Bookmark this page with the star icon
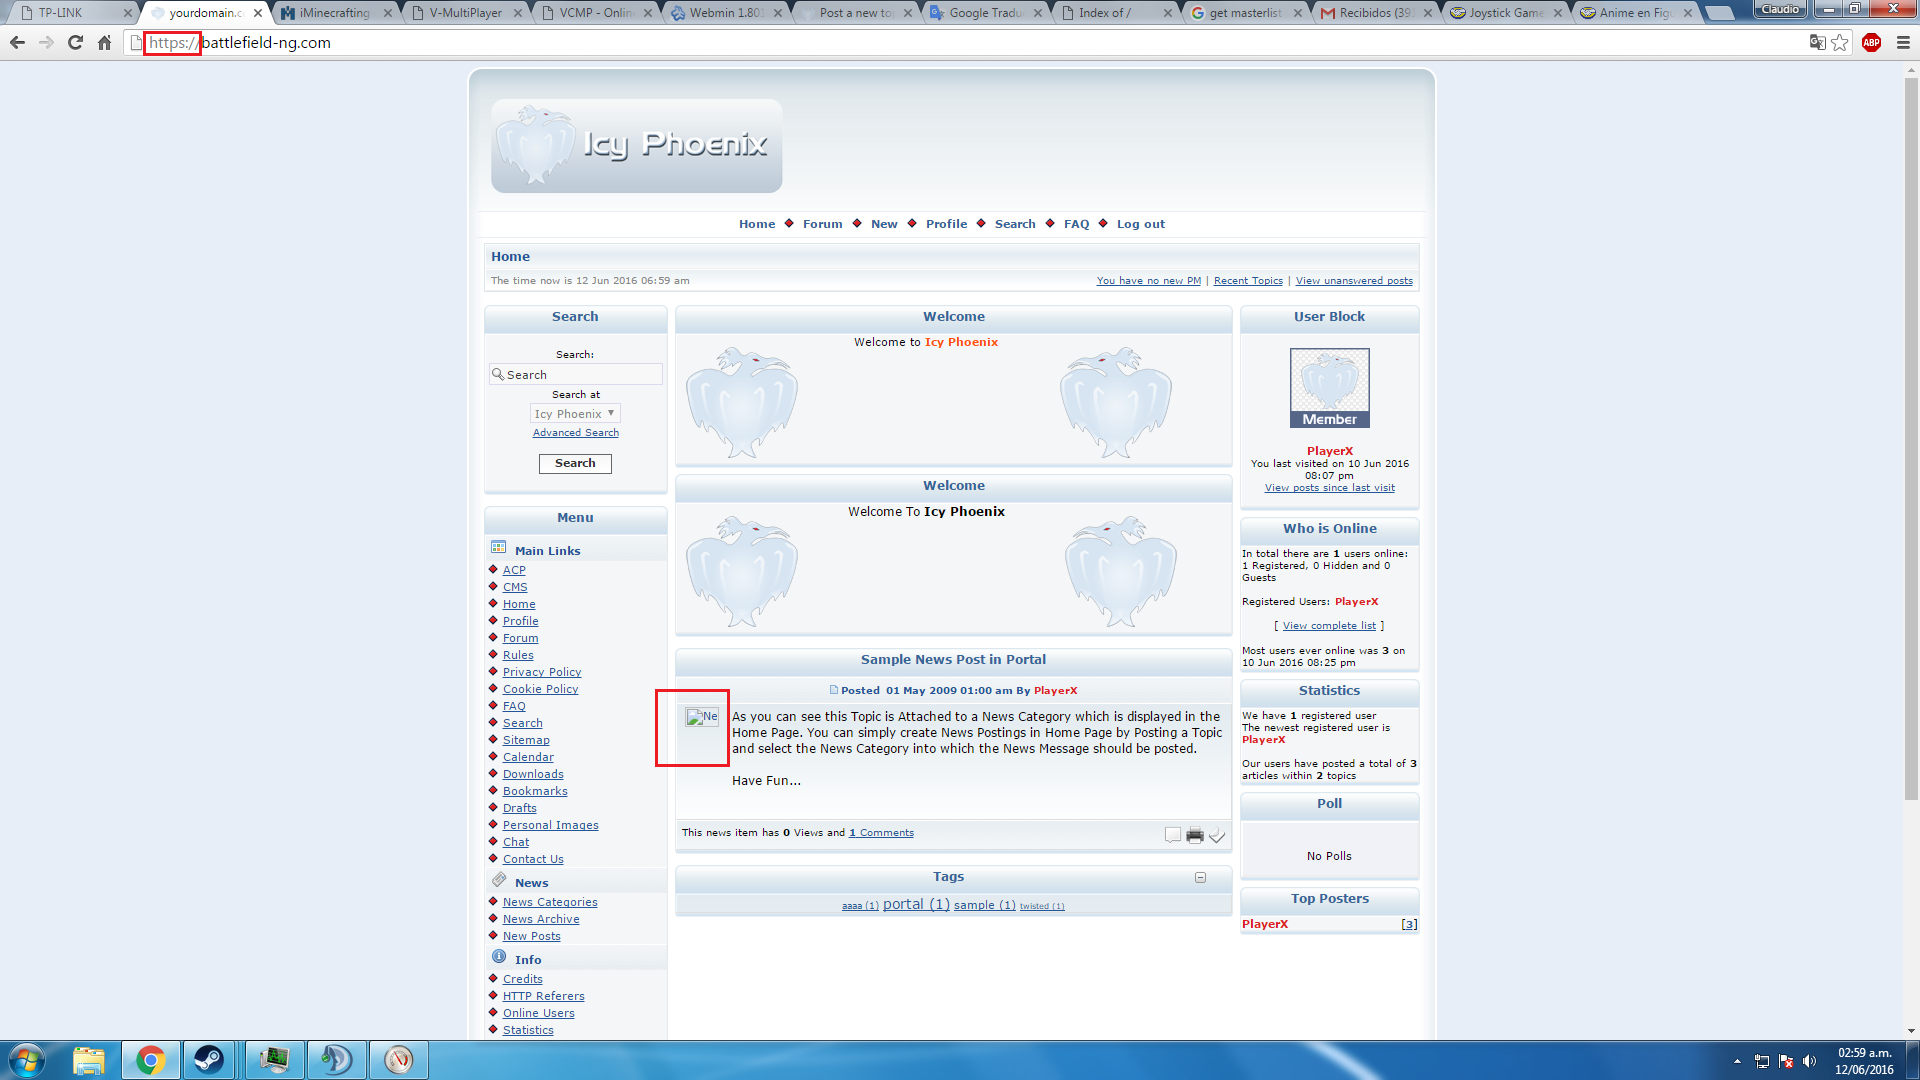 1840,43
